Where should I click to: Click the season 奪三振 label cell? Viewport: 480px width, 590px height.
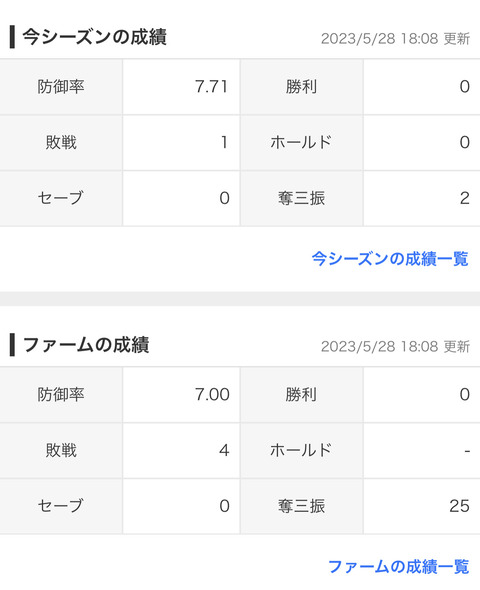click(x=302, y=198)
